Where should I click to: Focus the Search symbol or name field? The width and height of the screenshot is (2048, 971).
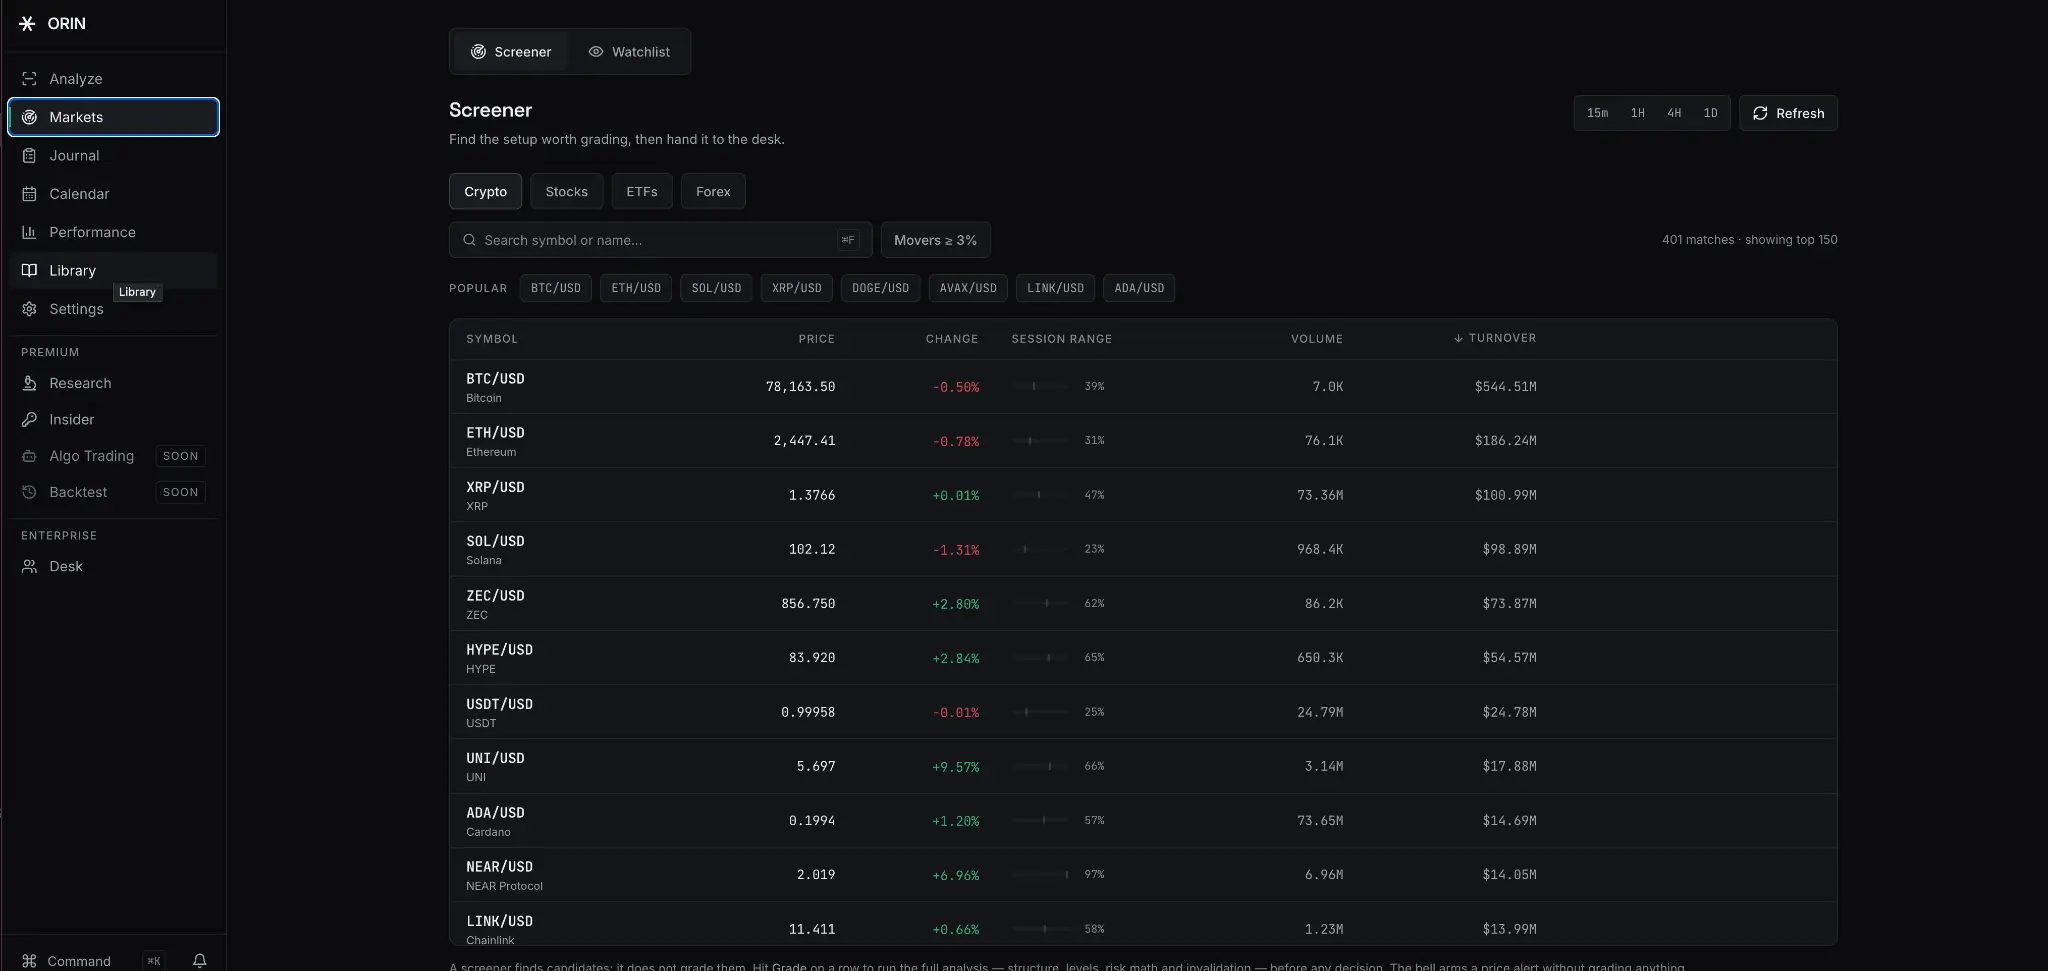coord(660,240)
